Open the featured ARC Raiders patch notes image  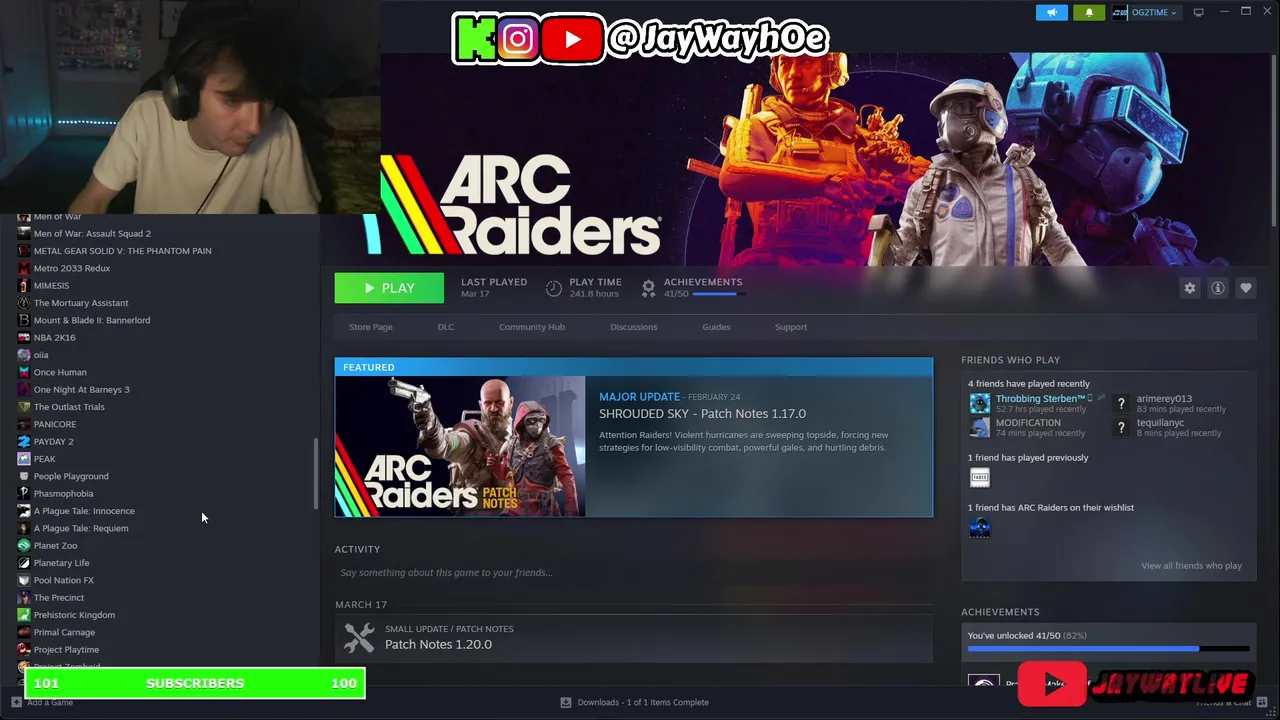click(460, 446)
